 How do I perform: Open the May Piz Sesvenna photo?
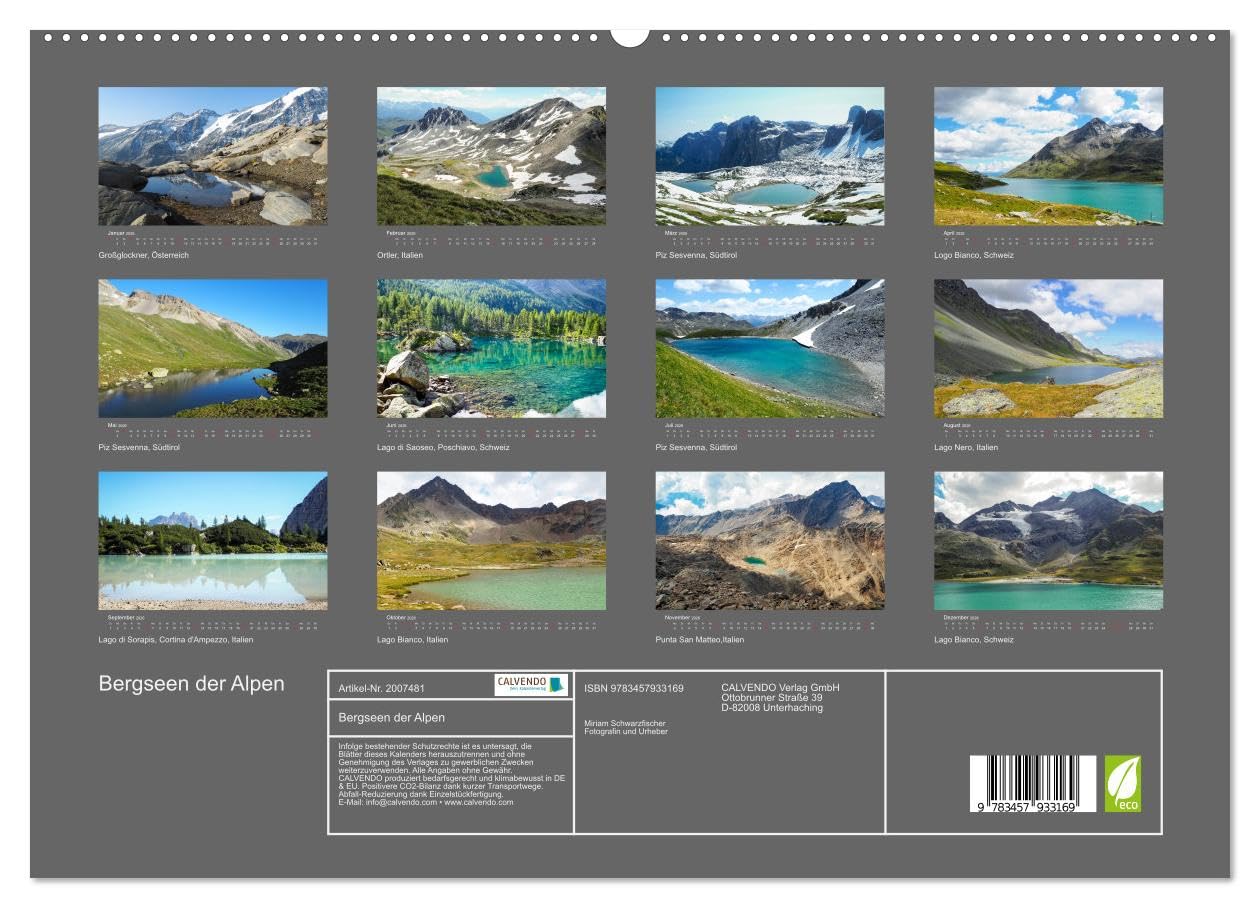pyautogui.click(x=213, y=348)
